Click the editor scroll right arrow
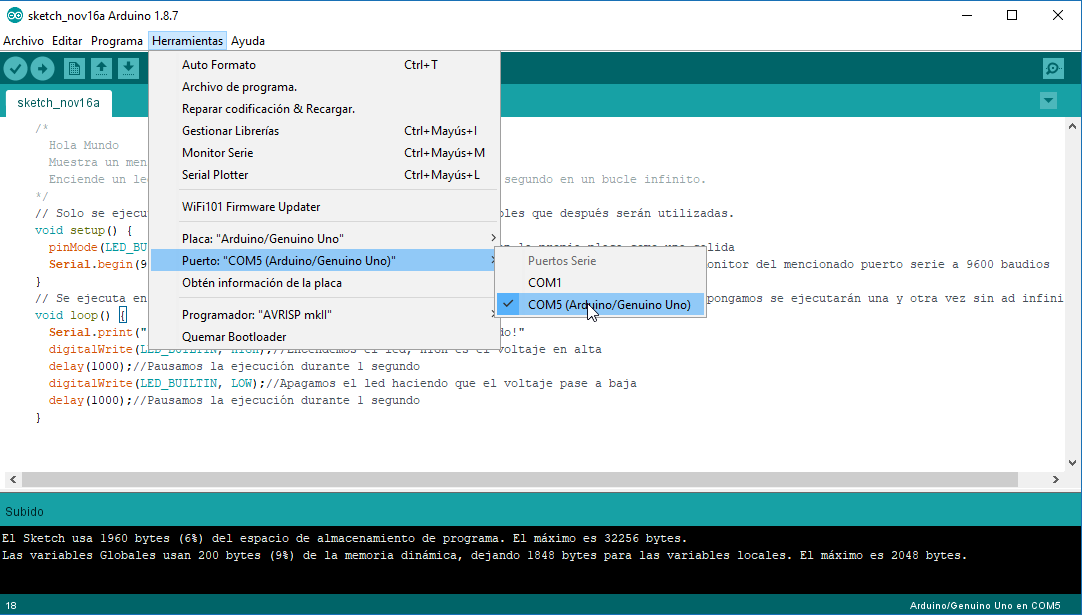 point(1055,479)
